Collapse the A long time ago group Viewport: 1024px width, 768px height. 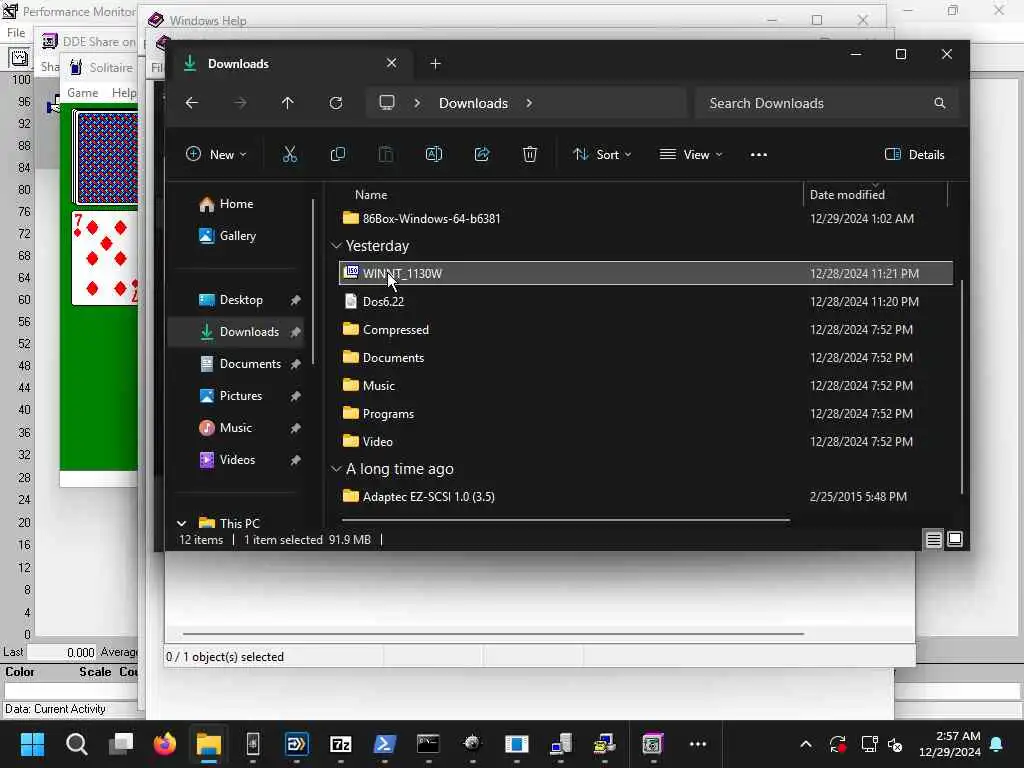coord(336,469)
